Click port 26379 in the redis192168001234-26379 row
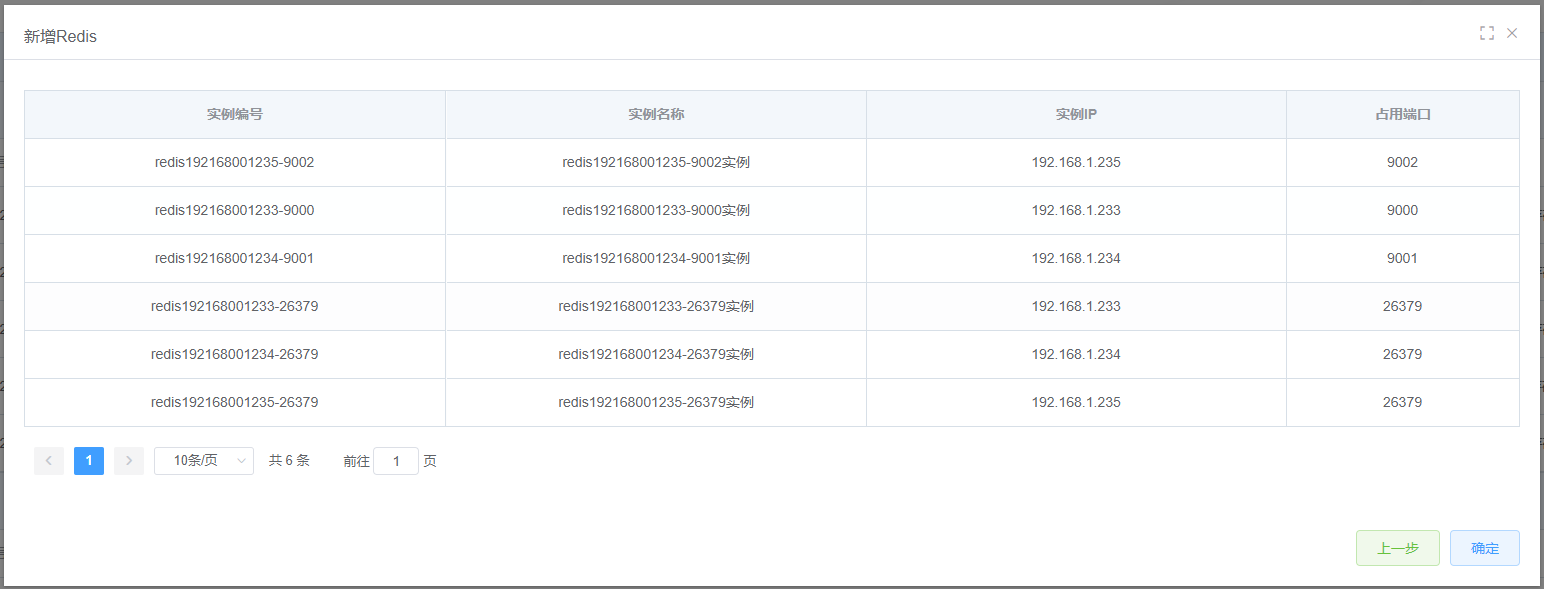This screenshot has width=1544, height=589. tap(1403, 354)
